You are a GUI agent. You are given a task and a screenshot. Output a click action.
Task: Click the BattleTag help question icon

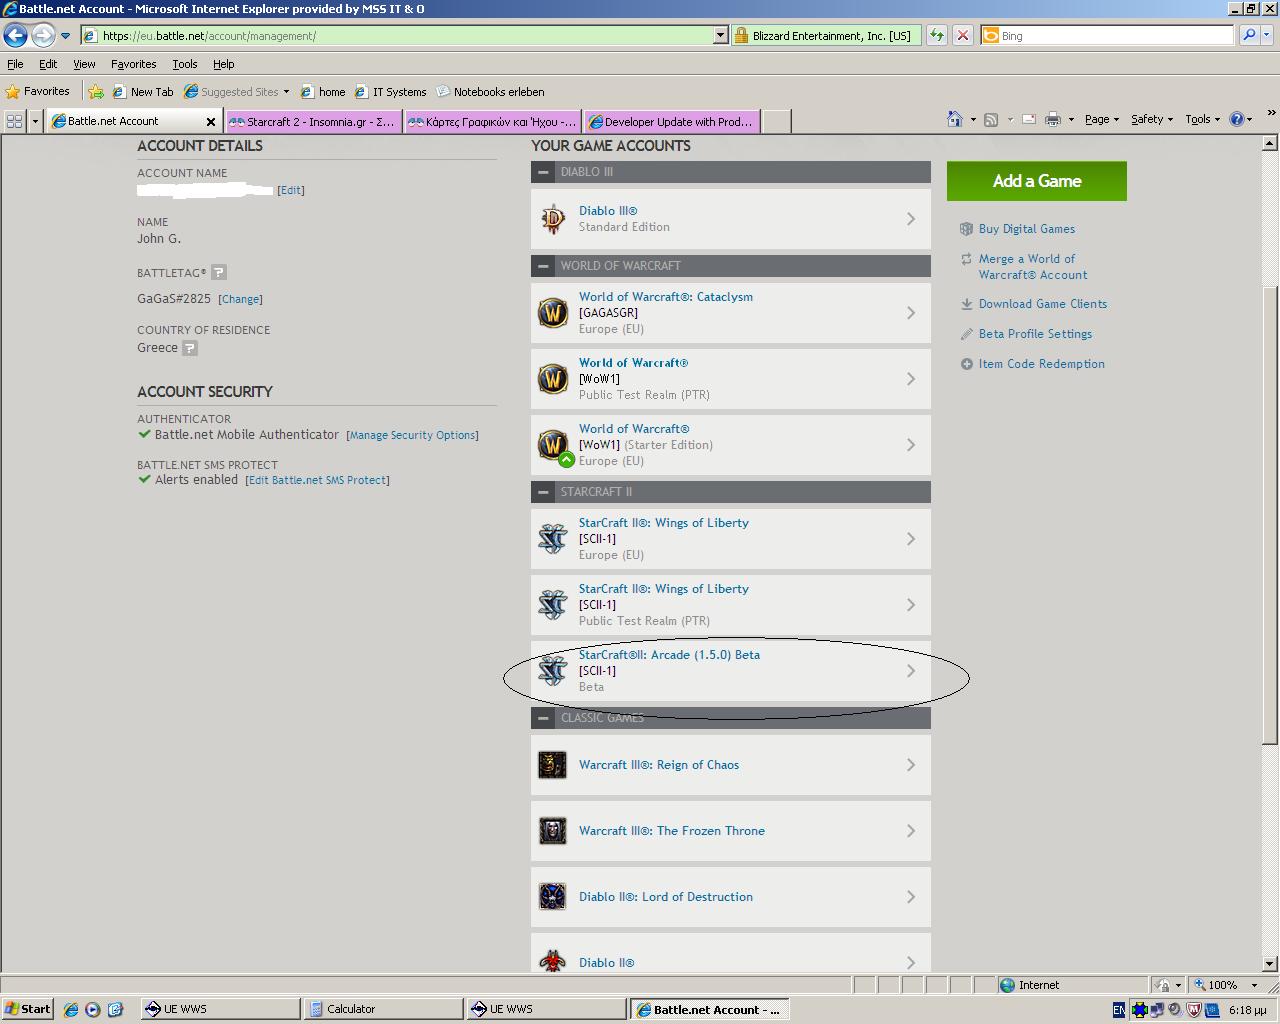(219, 272)
